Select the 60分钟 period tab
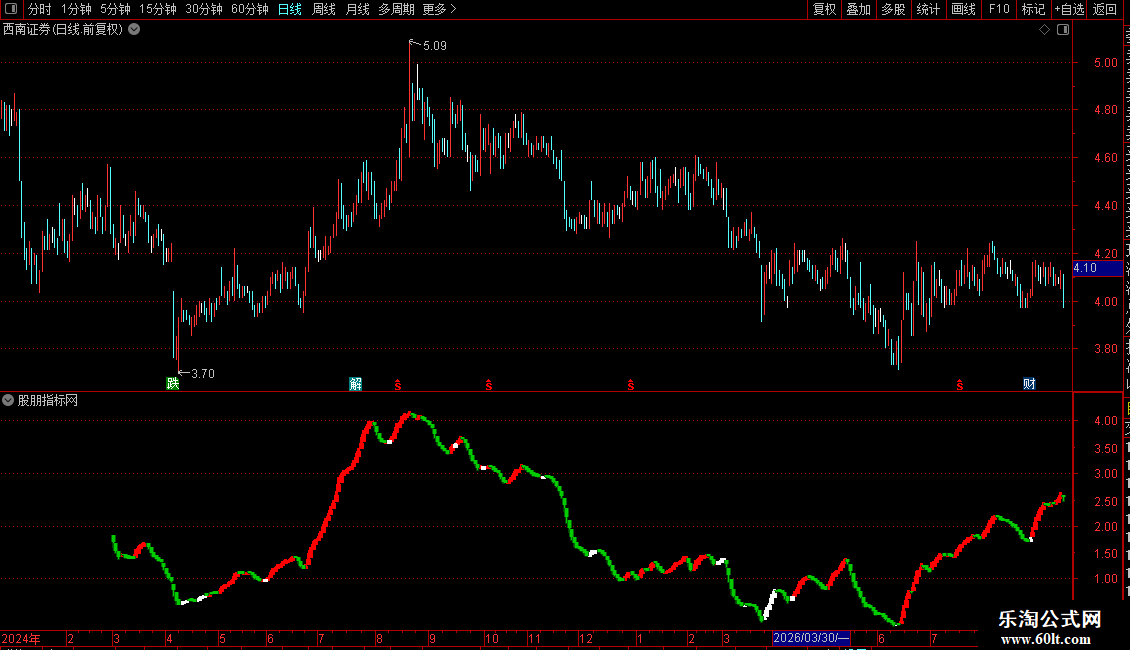The width and height of the screenshot is (1130, 650). tap(249, 9)
